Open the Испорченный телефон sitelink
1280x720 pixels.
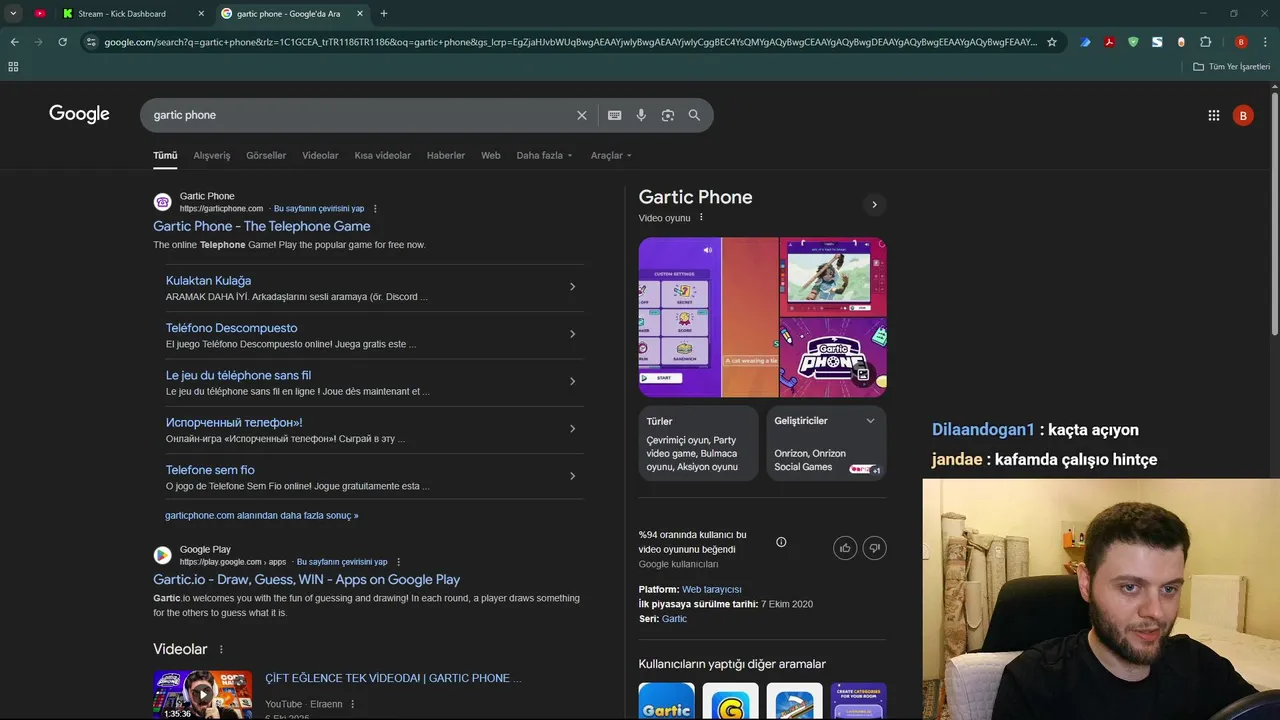click(234, 423)
